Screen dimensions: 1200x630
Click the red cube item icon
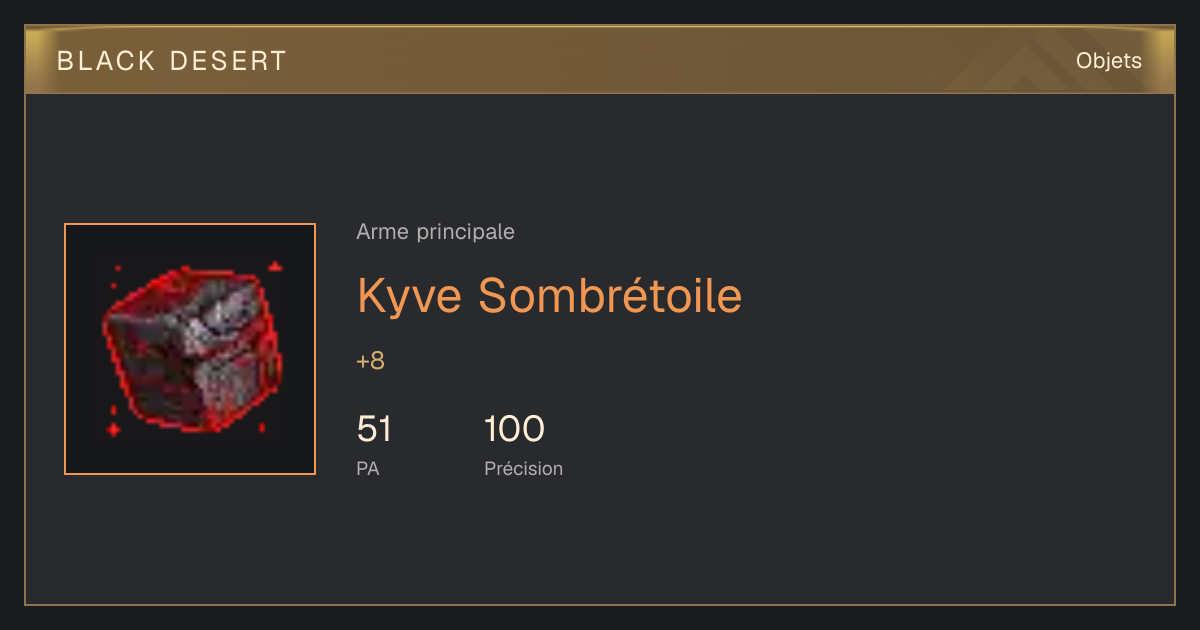(x=190, y=349)
